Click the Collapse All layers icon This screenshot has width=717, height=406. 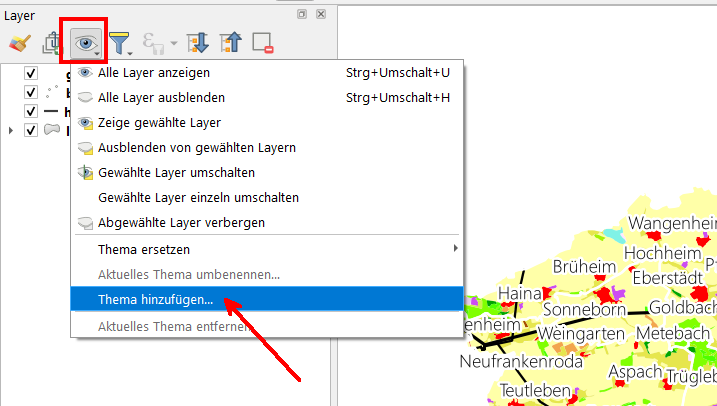point(231,43)
